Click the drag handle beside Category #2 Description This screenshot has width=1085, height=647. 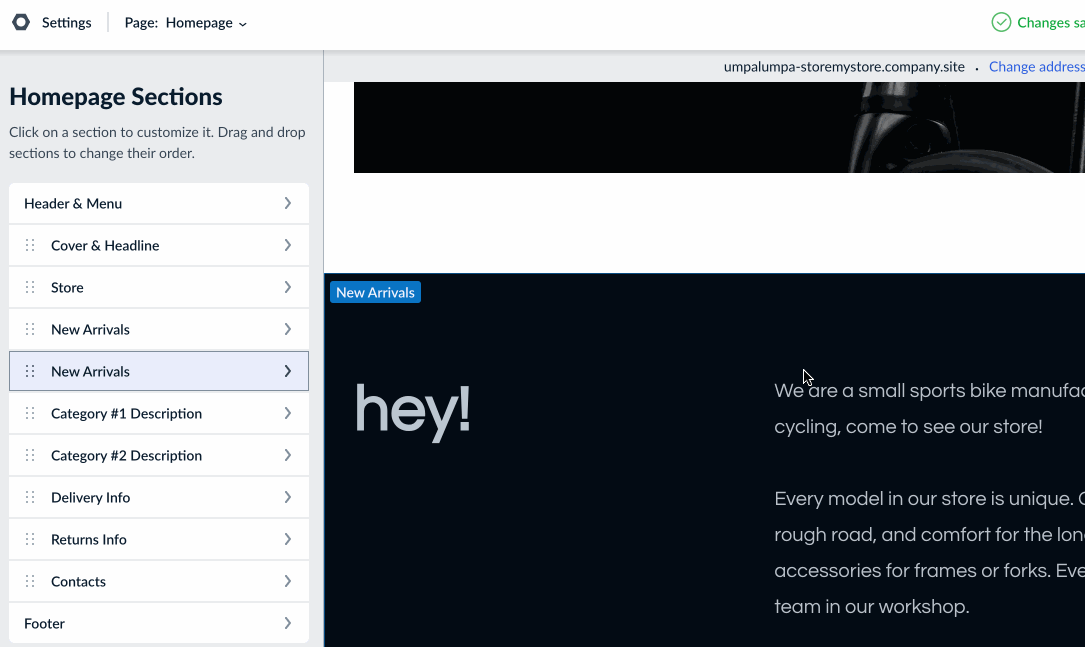tap(30, 455)
